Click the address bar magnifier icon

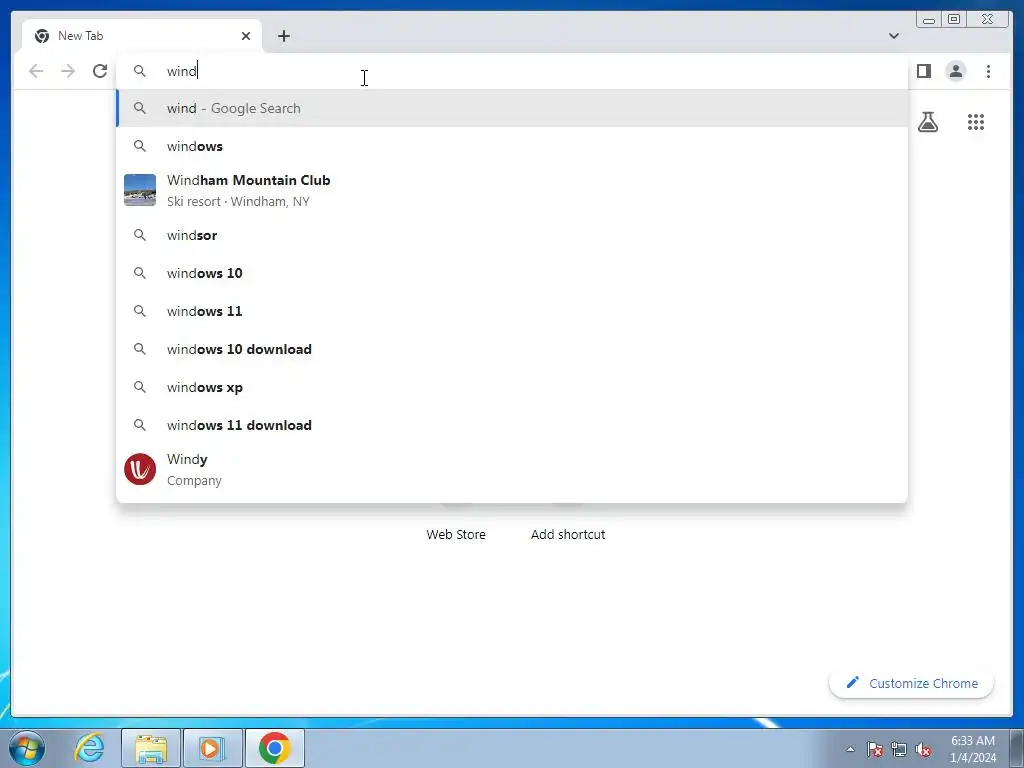click(140, 71)
